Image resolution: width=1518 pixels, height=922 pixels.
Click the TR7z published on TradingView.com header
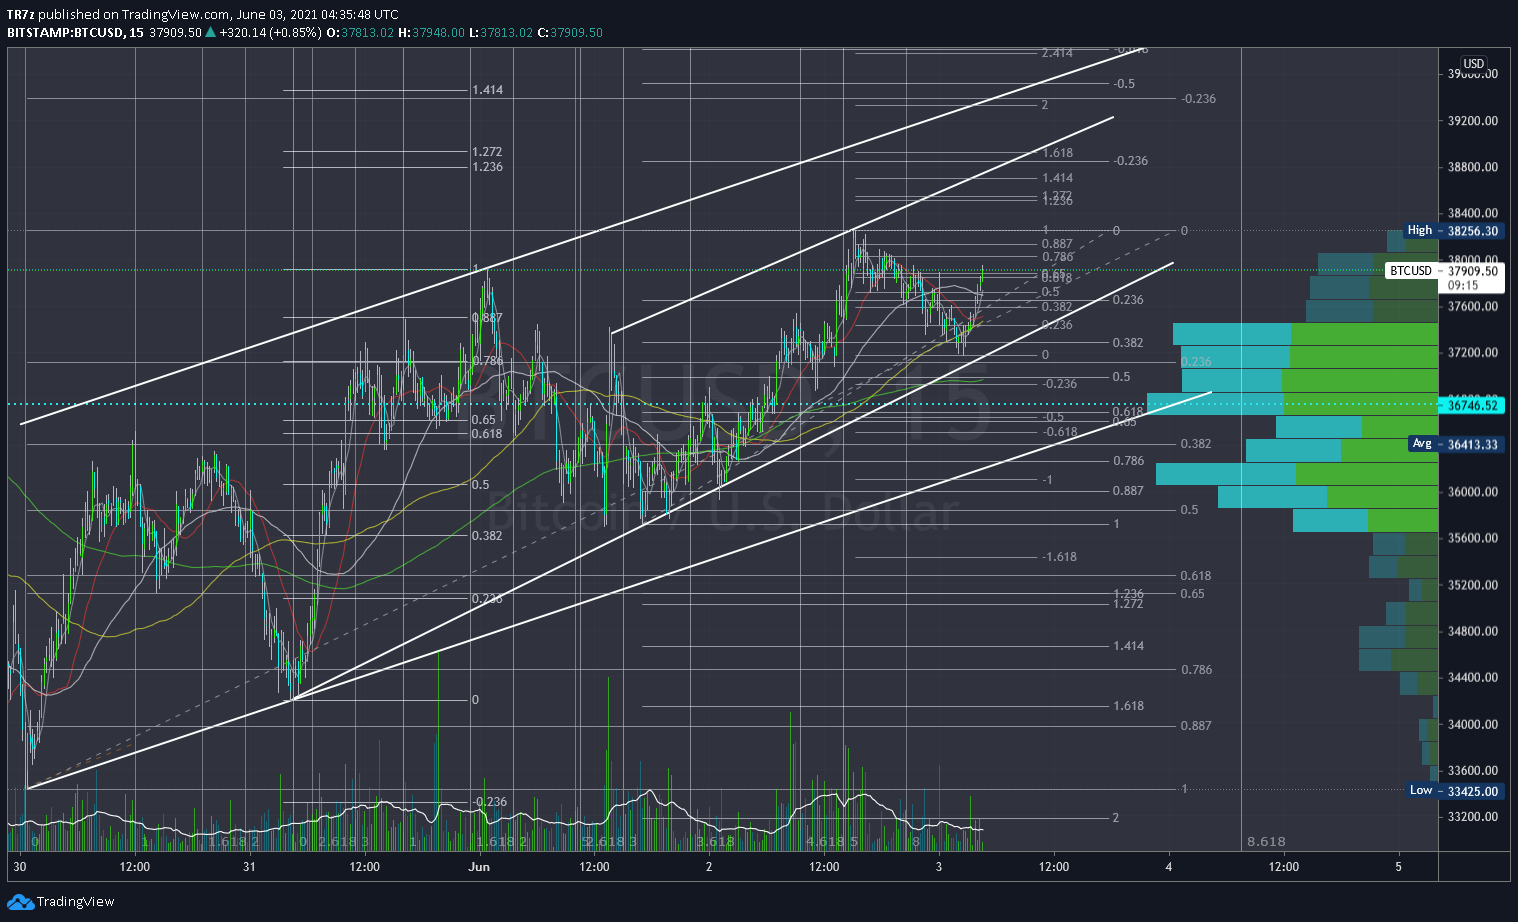pyautogui.click(x=203, y=14)
